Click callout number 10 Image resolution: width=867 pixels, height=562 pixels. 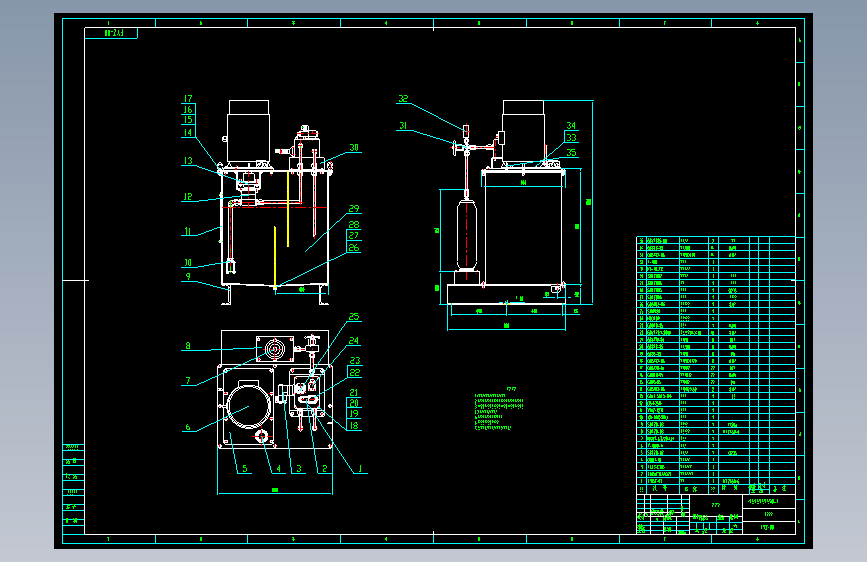coord(188,263)
